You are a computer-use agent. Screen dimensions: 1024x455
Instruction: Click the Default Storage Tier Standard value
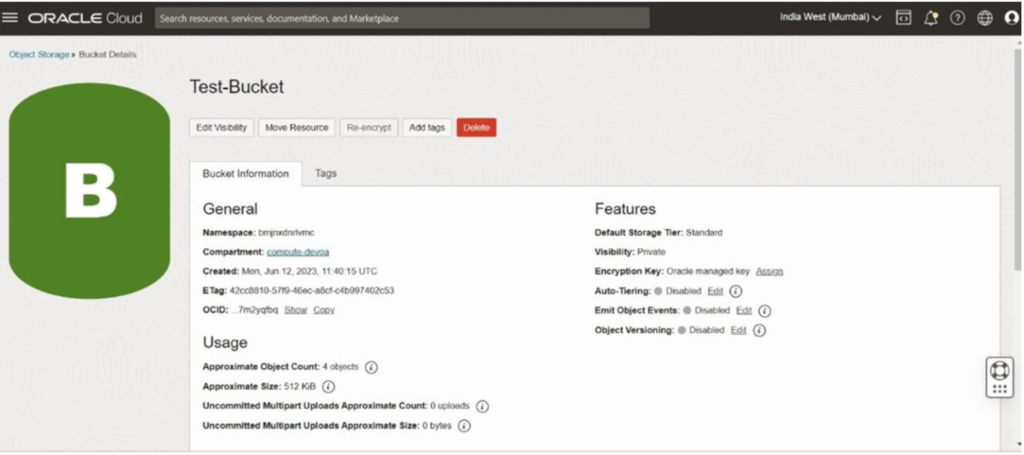coord(704,232)
